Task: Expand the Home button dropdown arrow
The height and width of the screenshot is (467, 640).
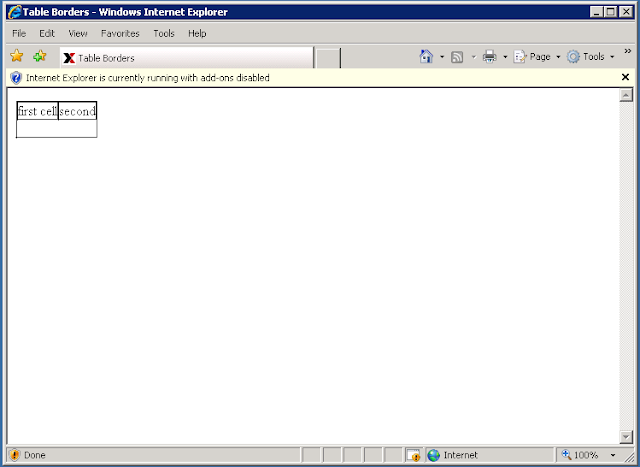Action: (x=442, y=57)
